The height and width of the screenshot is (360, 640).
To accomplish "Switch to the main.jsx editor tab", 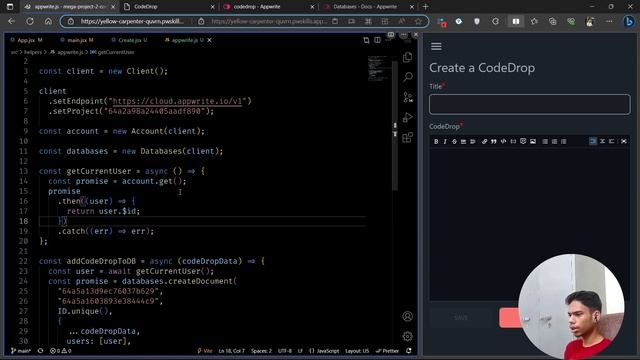I will [77, 40].
